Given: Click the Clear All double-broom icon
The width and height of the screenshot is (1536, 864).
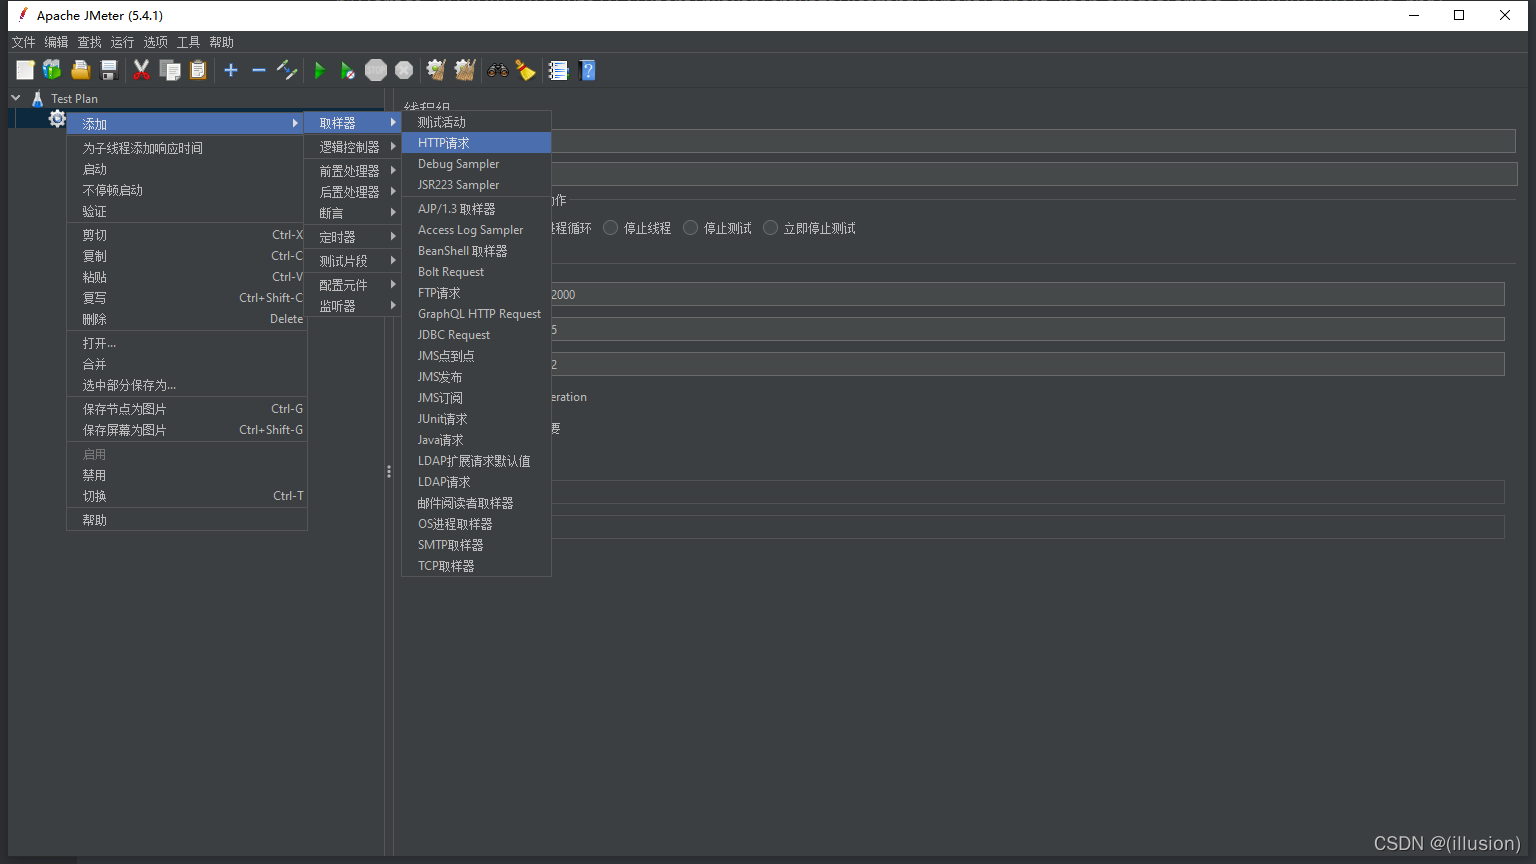Looking at the screenshot, I should [464, 70].
